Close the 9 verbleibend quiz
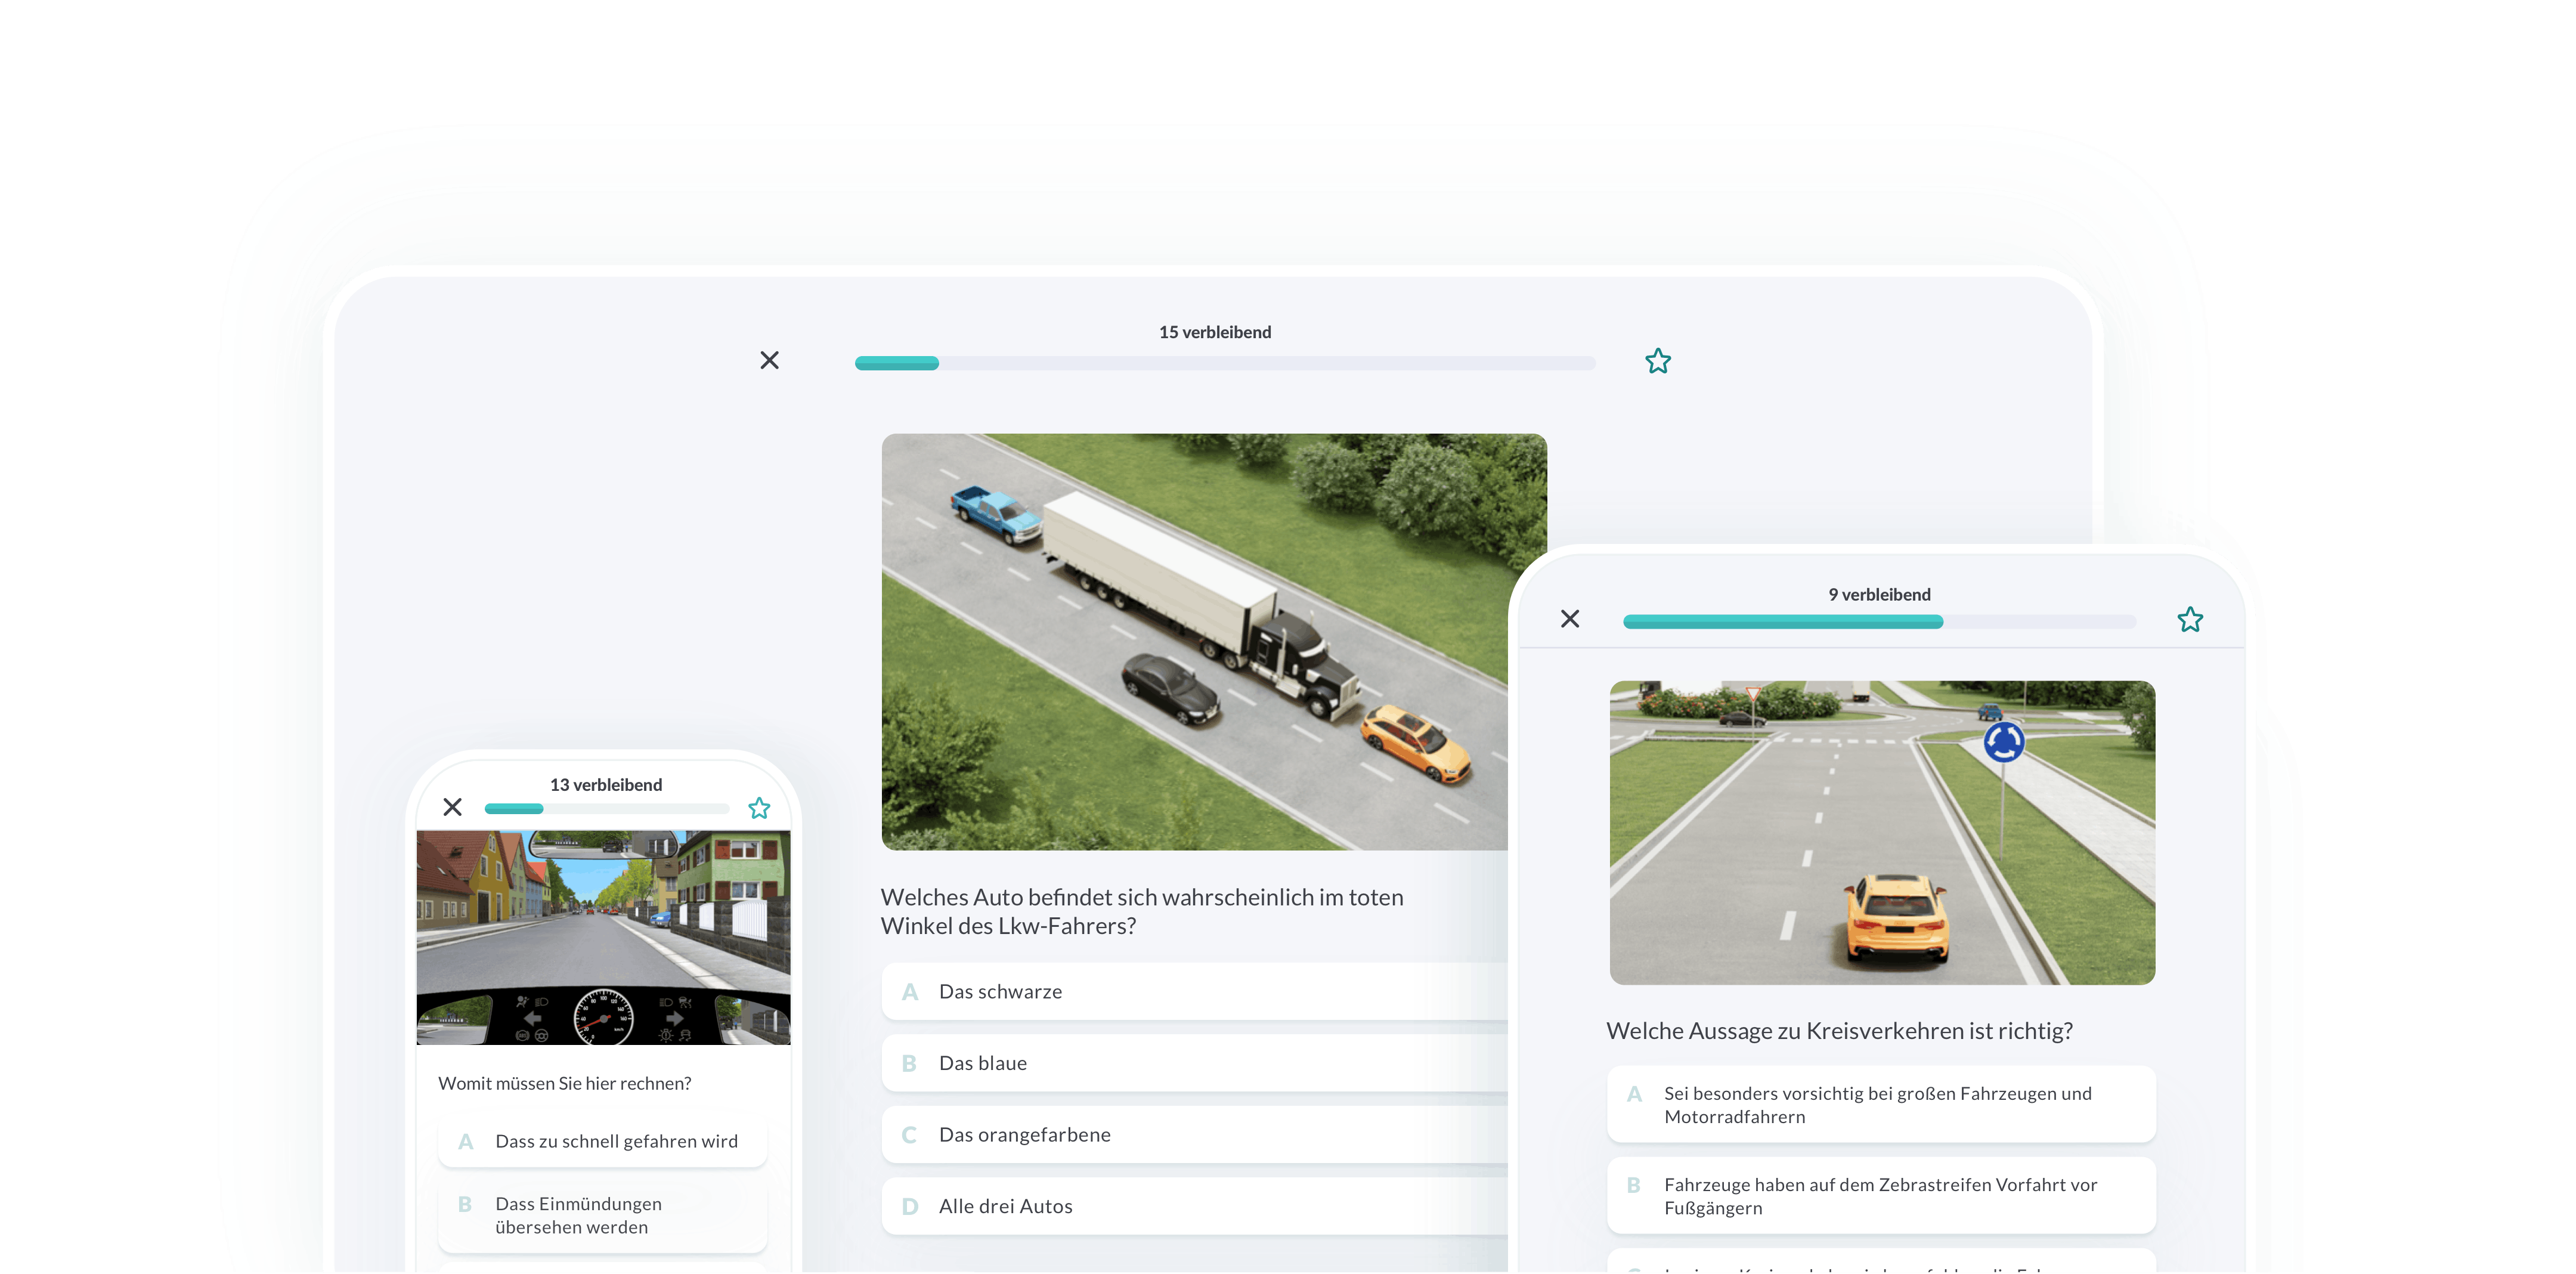 pos(1570,619)
